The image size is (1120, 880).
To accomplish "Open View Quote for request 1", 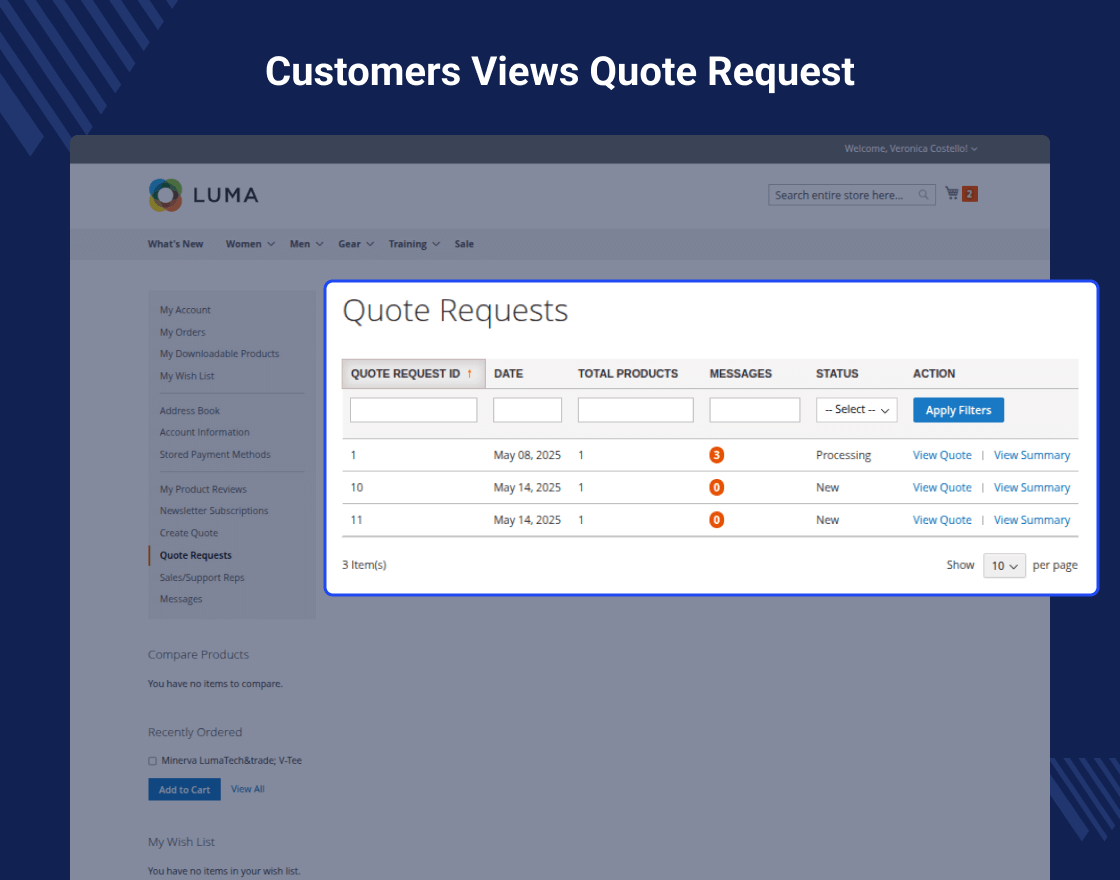I will pyautogui.click(x=942, y=455).
